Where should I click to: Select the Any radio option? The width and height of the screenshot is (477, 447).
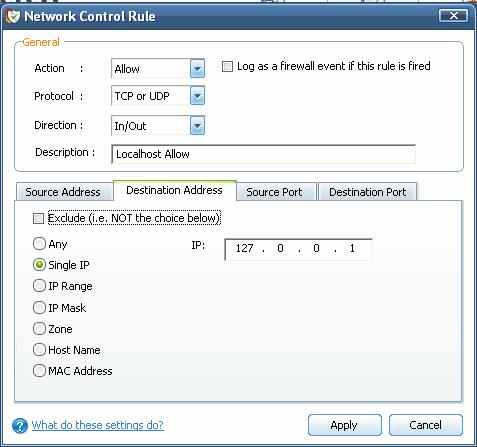39,244
